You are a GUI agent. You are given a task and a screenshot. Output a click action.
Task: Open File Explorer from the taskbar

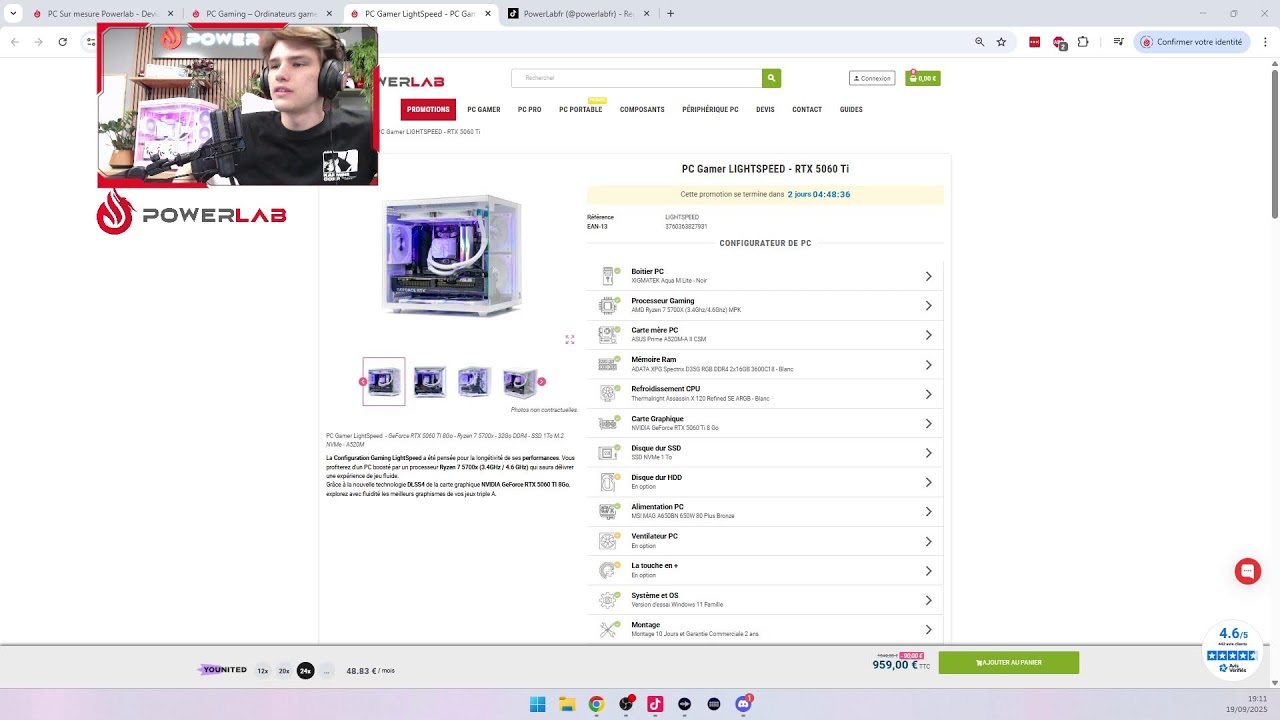pos(566,704)
